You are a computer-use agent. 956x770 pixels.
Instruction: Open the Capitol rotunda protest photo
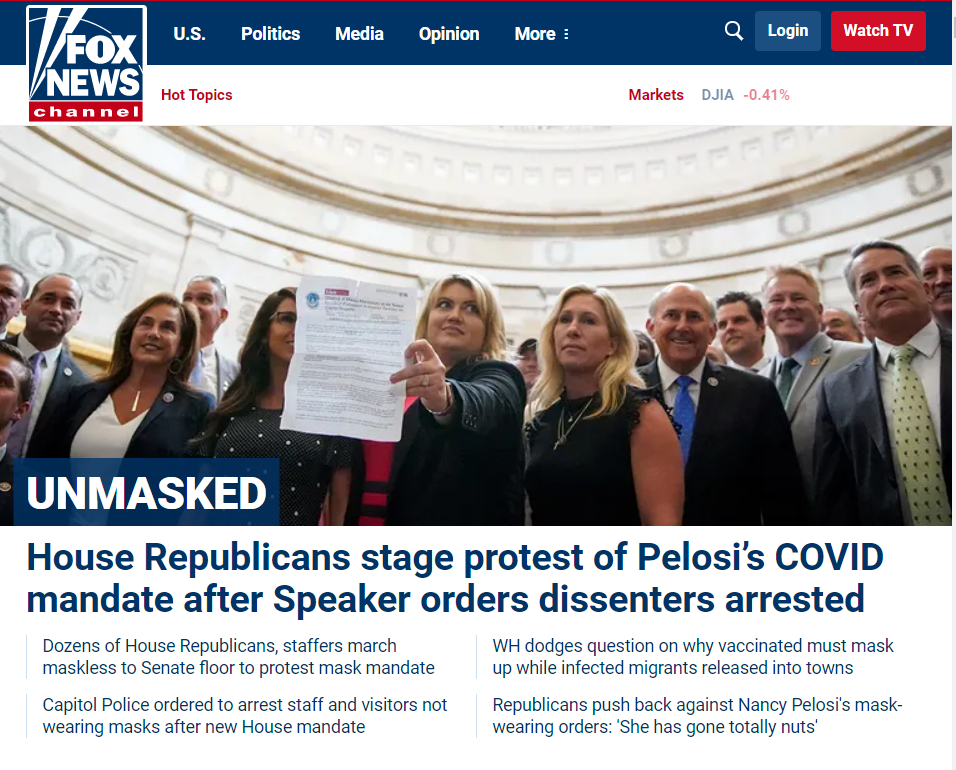(476, 326)
